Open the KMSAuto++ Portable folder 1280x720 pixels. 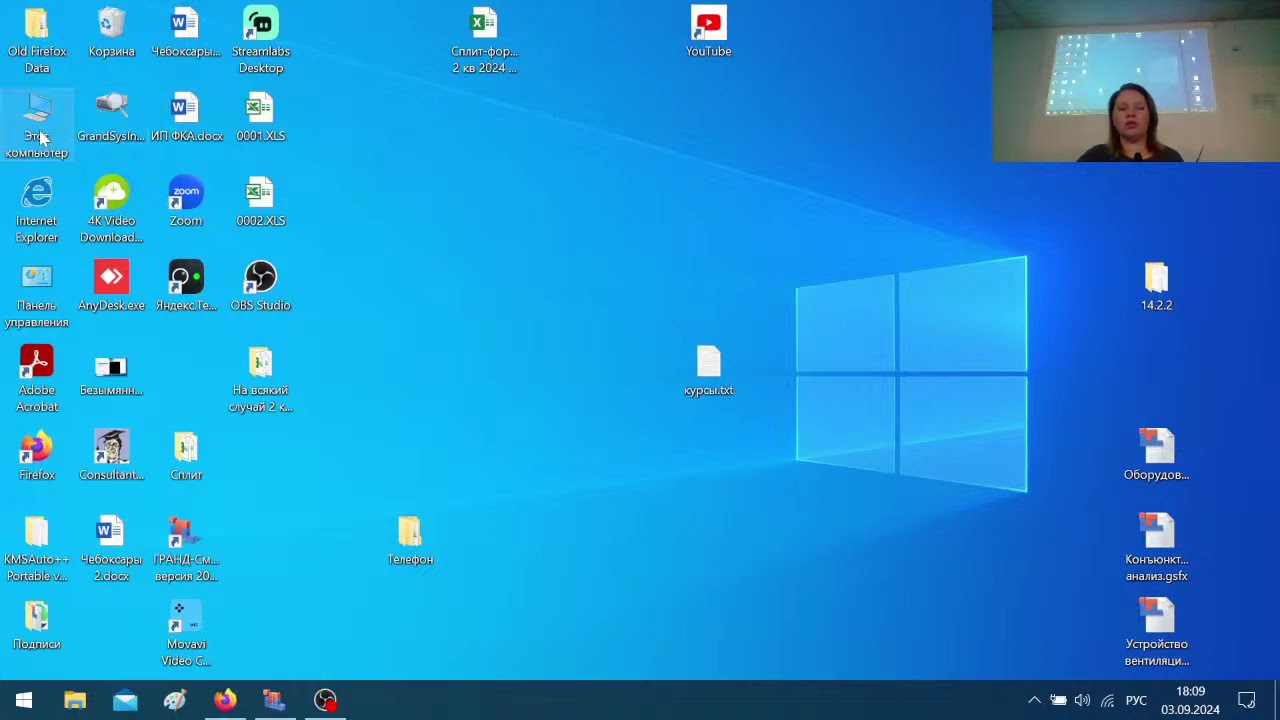pos(37,549)
